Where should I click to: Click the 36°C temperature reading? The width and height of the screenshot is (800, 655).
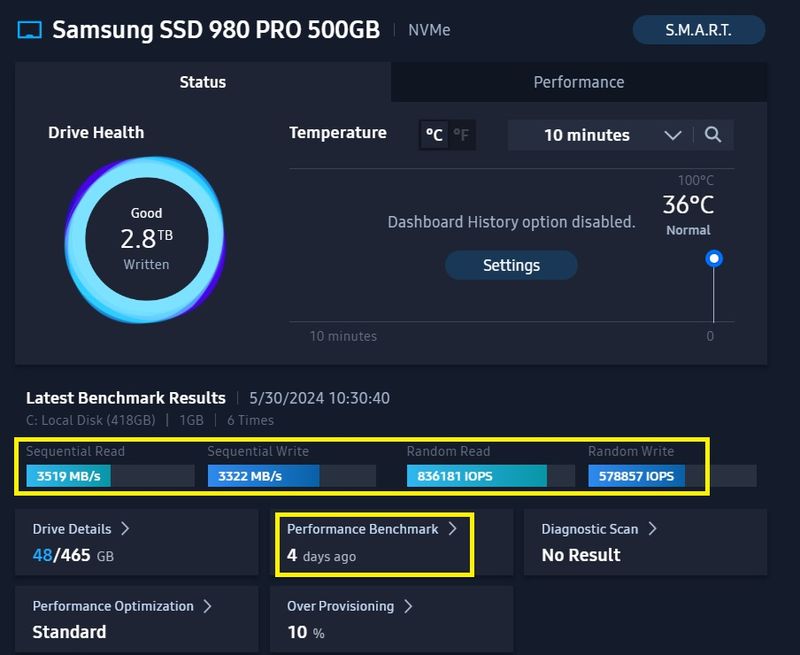click(688, 205)
